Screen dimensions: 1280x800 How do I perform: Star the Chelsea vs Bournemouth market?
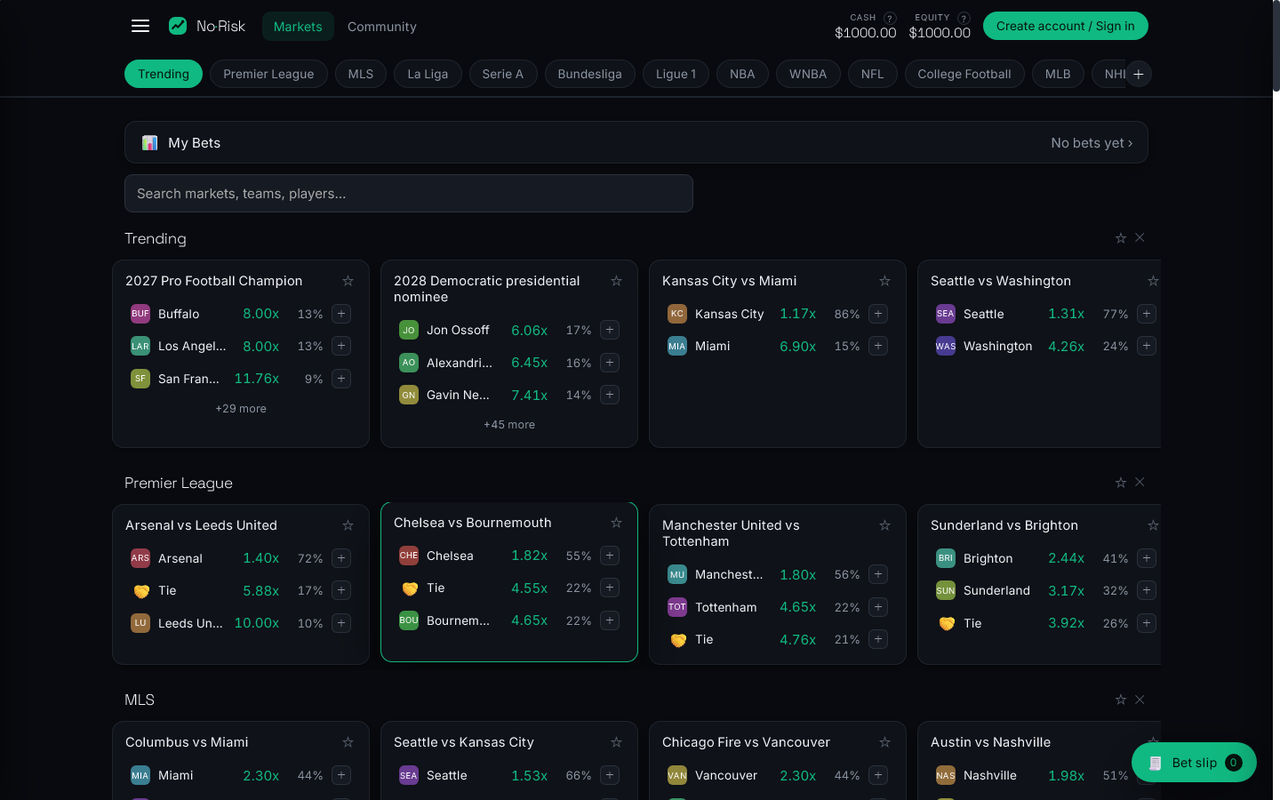tap(617, 523)
